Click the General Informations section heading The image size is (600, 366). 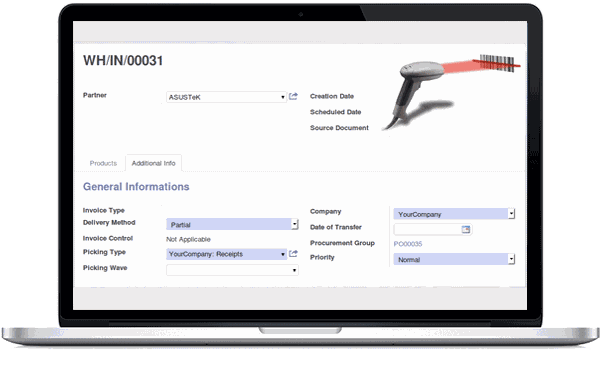click(x=136, y=186)
